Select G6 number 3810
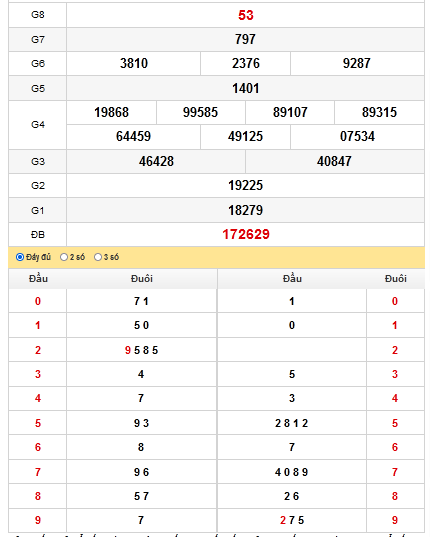The width and height of the screenshot is (430, 537). point(134,63)
